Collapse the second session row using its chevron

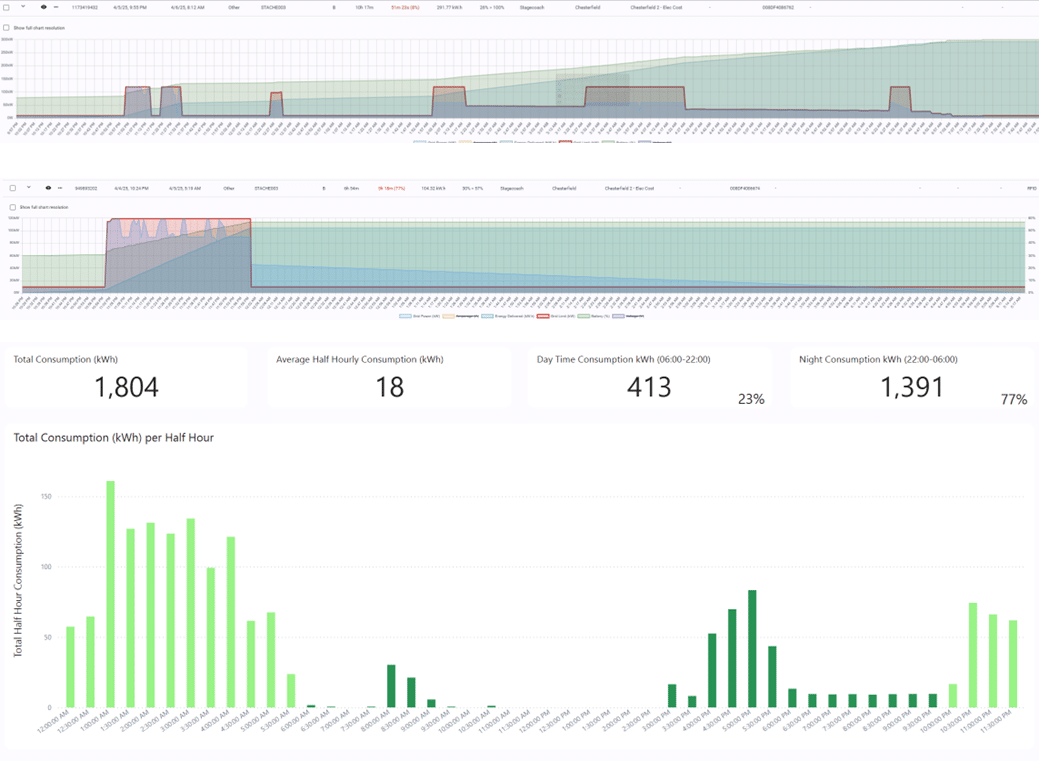point(28,187)
